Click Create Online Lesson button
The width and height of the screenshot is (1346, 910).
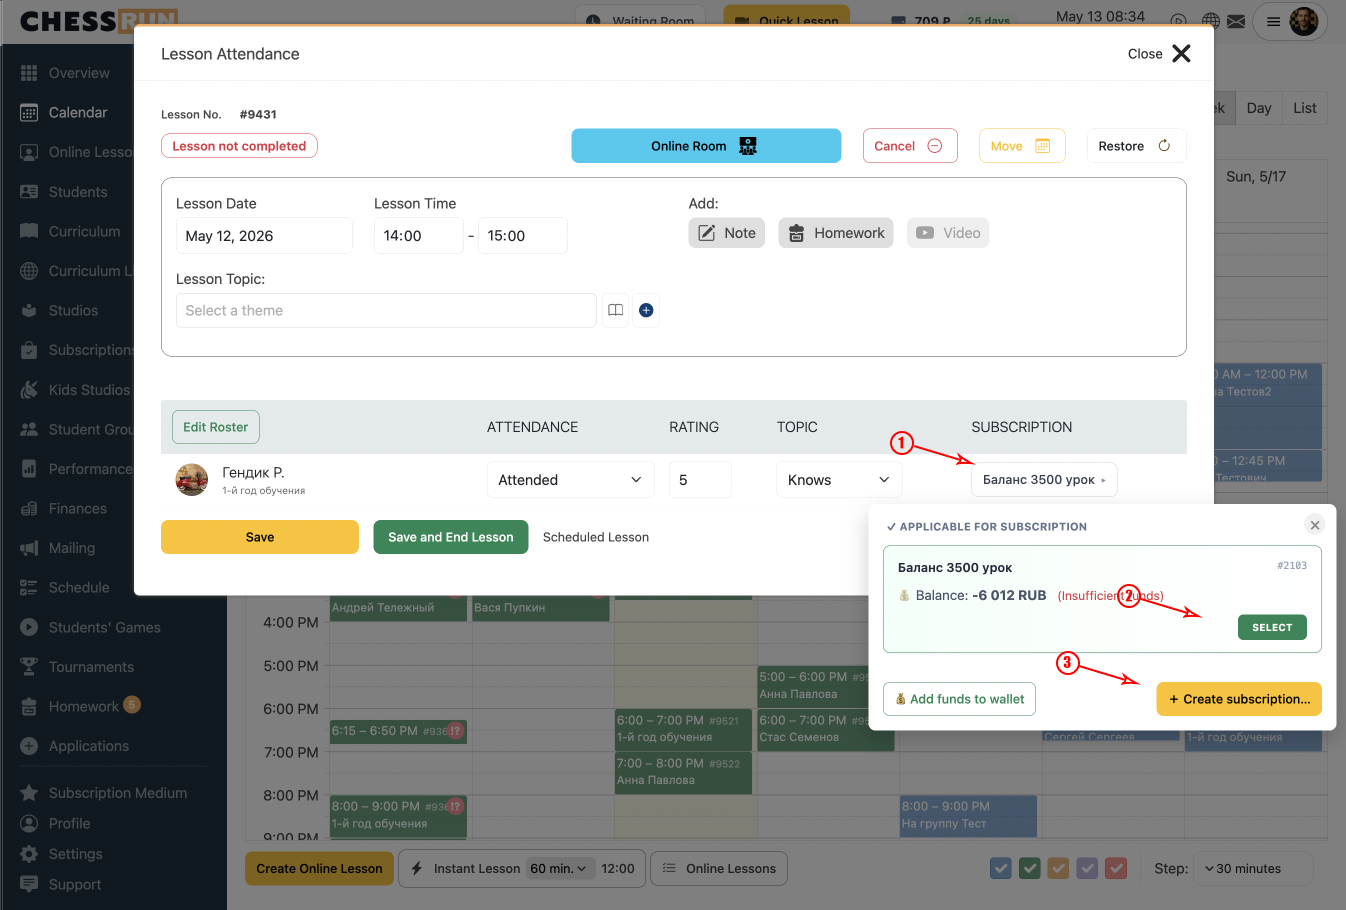point(319,868)
